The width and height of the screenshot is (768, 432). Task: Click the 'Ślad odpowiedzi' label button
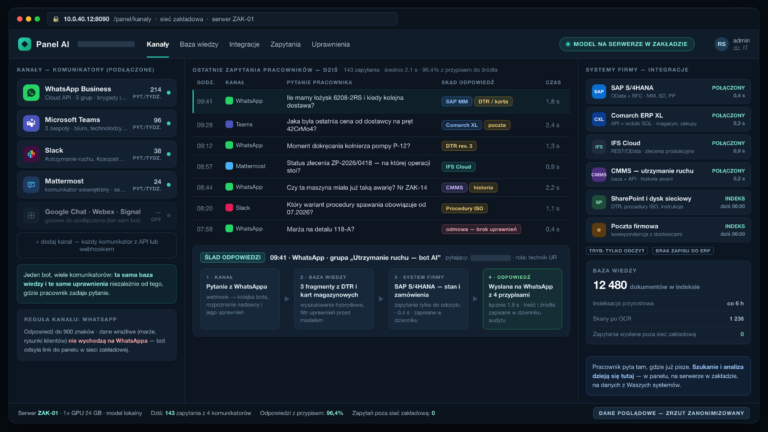232,257
